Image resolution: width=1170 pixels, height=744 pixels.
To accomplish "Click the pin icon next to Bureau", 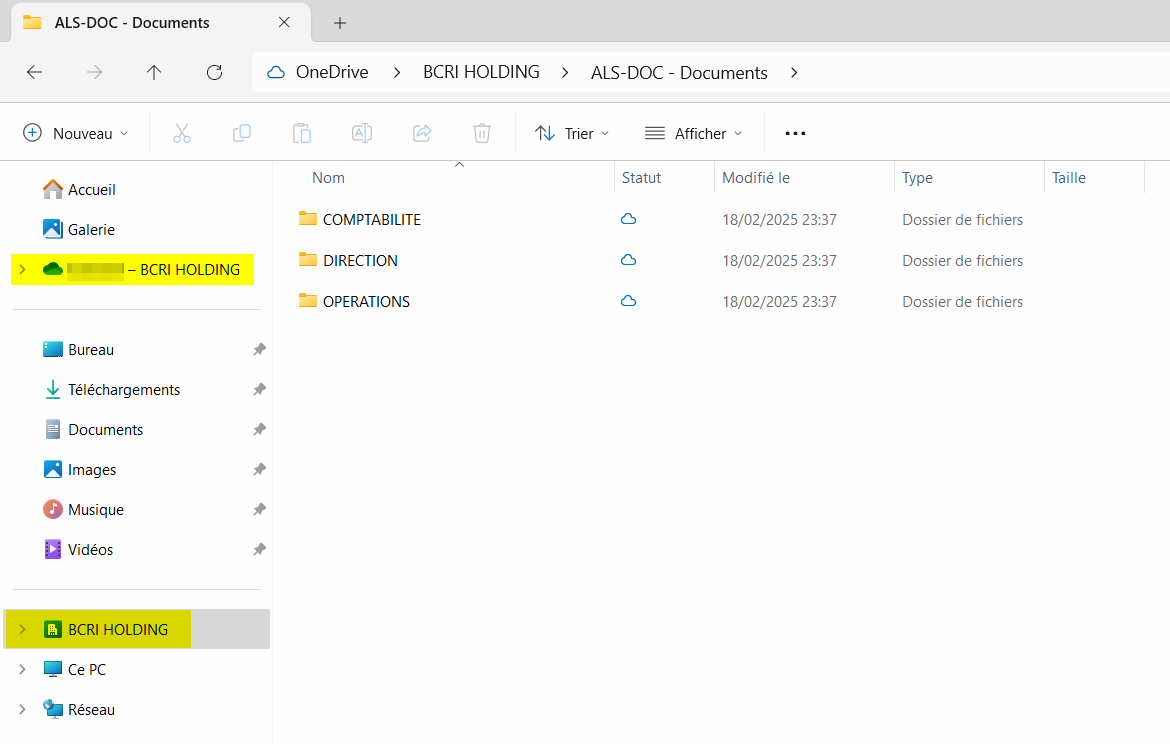I will (259, 350).
